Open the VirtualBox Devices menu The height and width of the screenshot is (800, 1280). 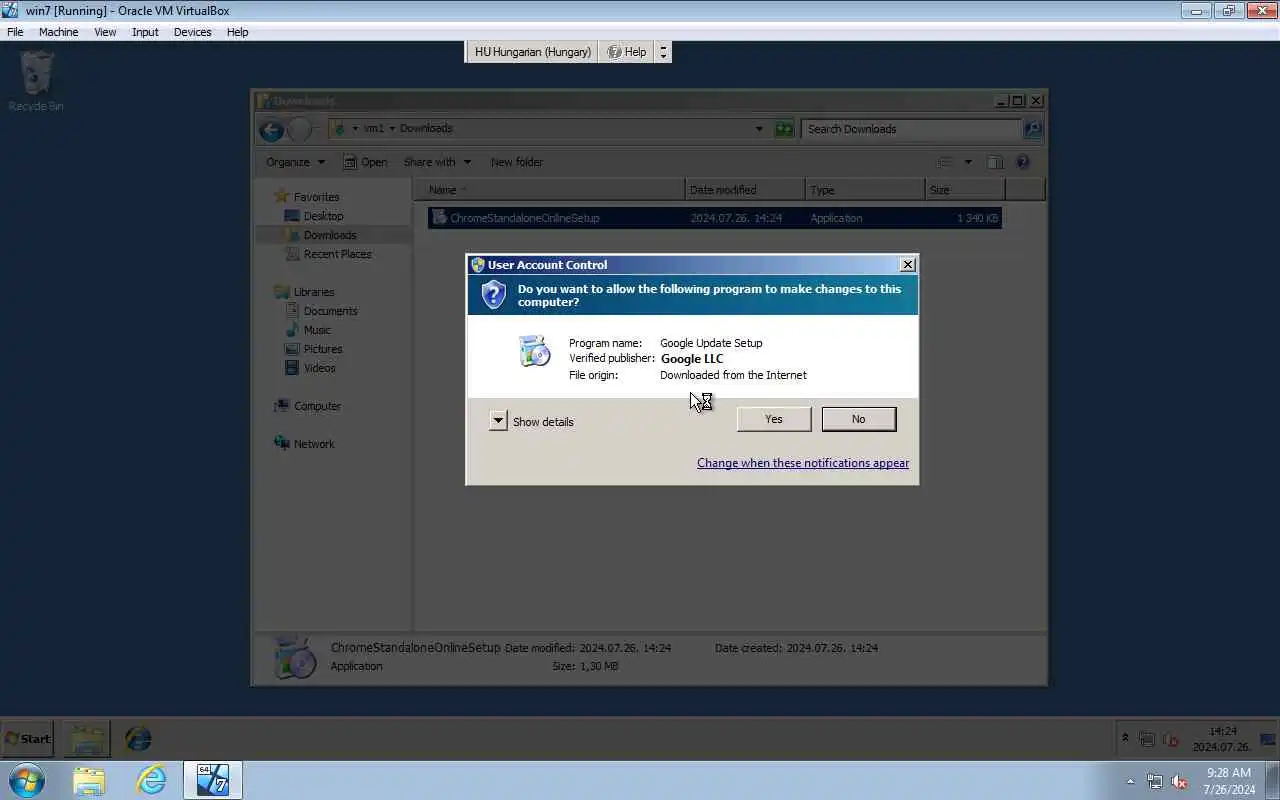[192, 32]
